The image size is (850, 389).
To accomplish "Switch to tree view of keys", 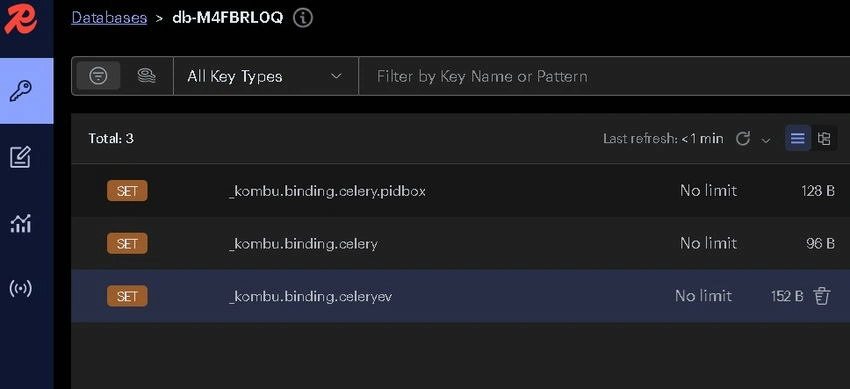I will click(824, 138).
